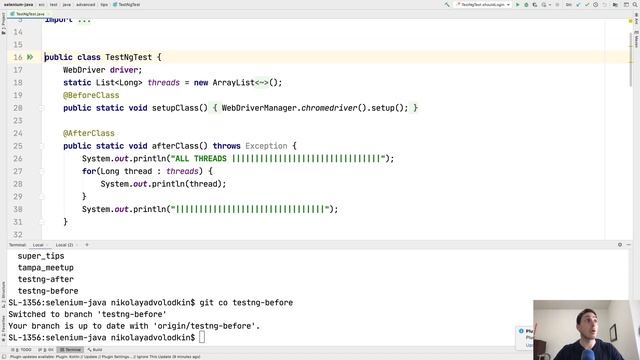Click the @BeforeClass annotation
The width and height of the screenshot is (640, 360).
pos(91,95)
